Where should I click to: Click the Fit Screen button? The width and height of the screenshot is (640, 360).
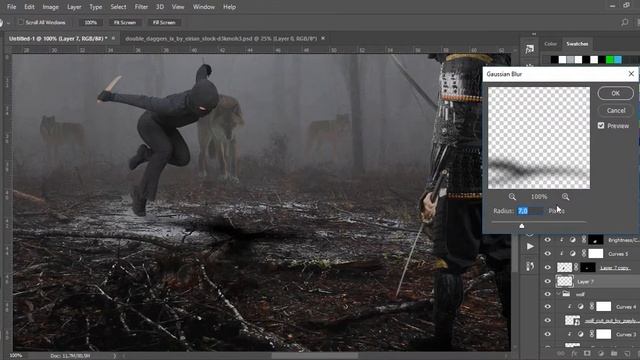pyautogui.click(x=124, y=22)
